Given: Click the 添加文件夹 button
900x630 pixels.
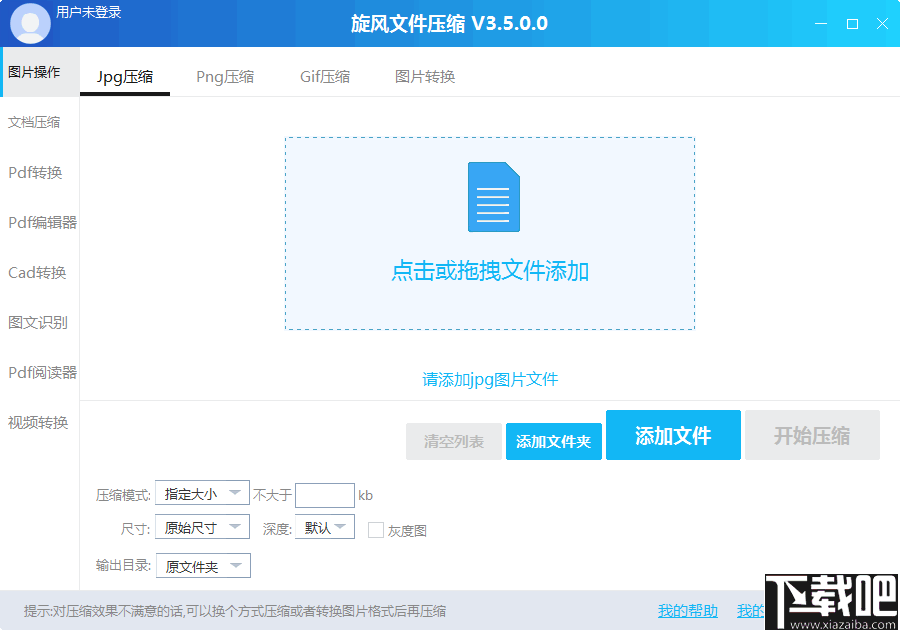Looking at the screenshot, I should 554,441.
